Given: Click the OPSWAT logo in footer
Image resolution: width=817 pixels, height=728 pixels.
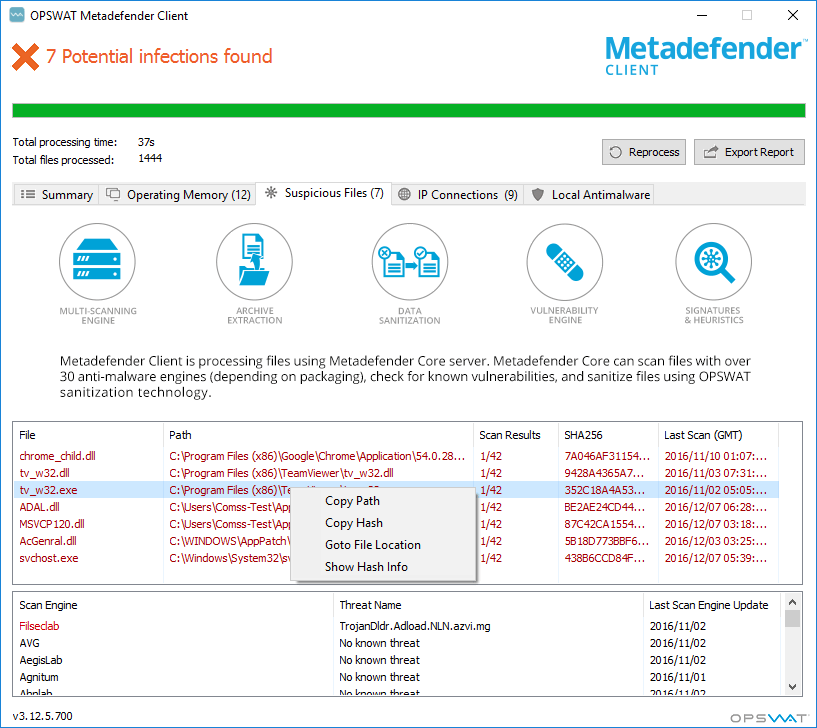Looking at the screenshot, I should point(769,718).
